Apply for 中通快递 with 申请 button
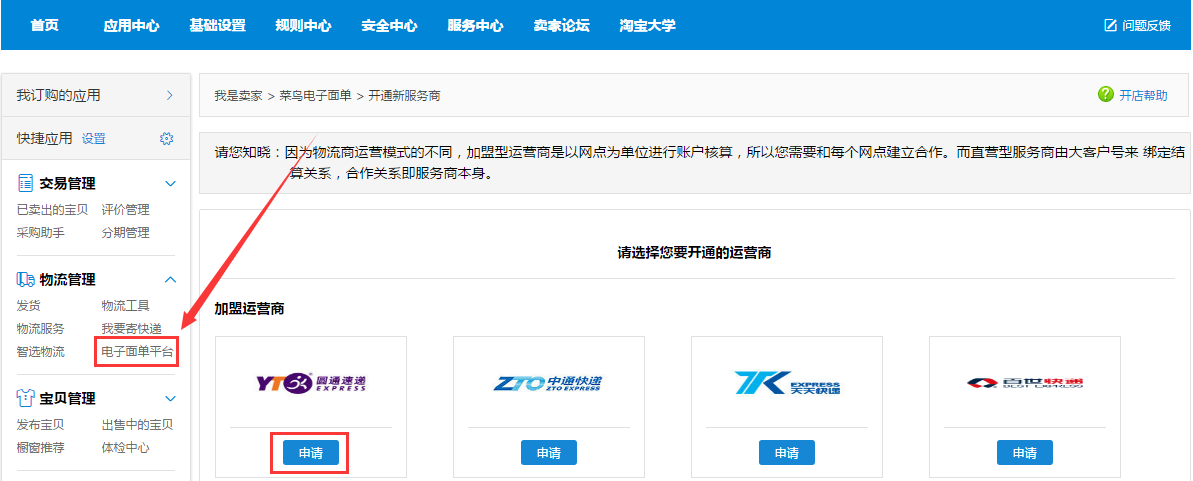This screenshot has height=481, width=1193. tap(549, 452)
